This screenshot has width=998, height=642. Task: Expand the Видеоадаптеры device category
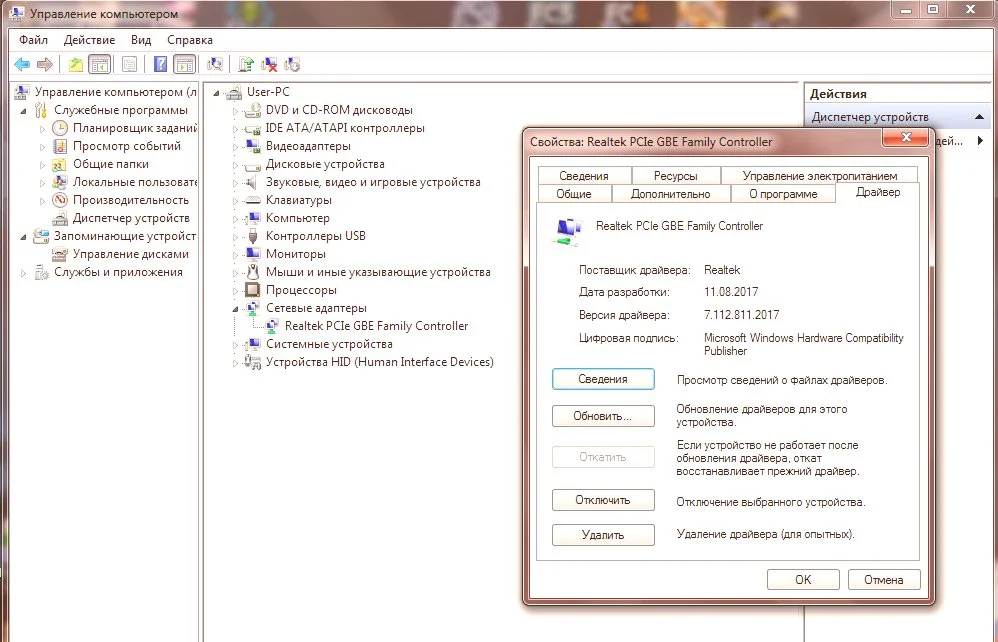tap(237, 147)
